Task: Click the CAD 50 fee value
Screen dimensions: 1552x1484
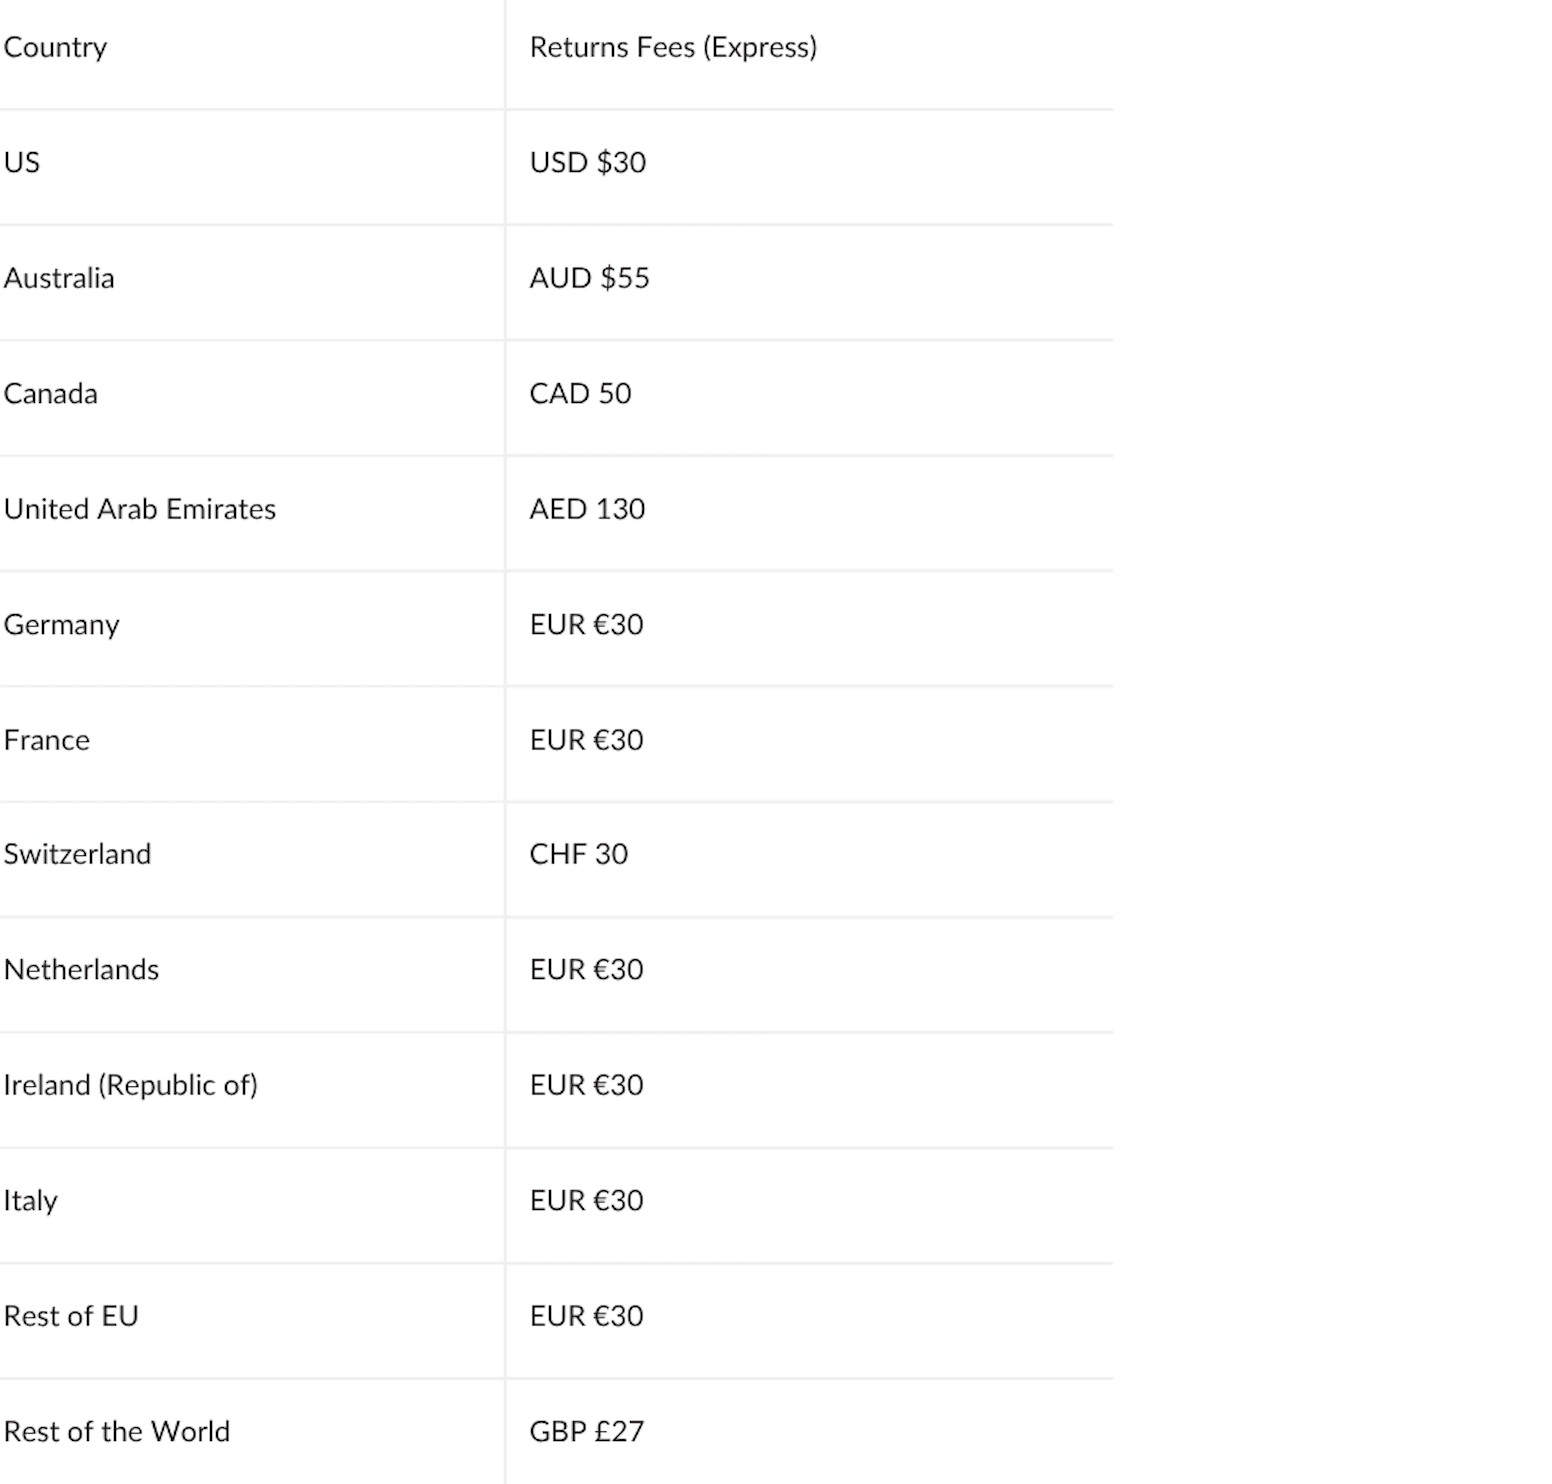Action: 580,393
